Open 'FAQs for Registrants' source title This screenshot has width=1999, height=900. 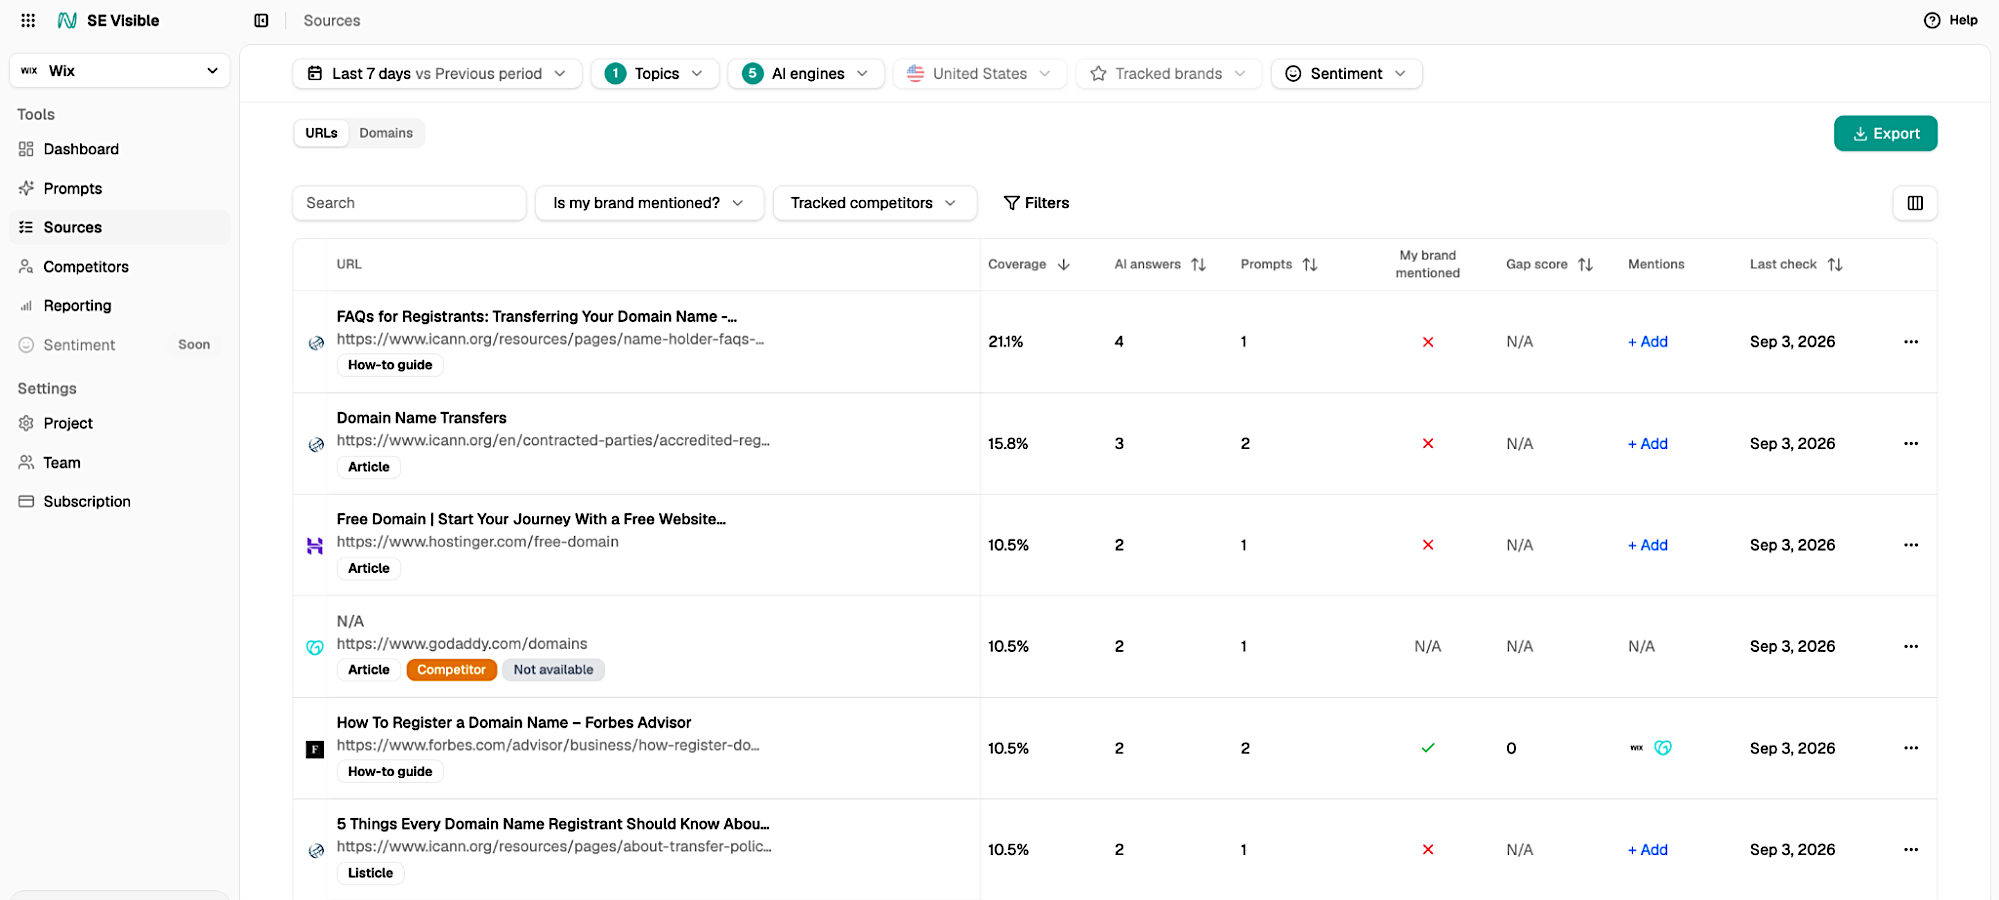click(x=537, y=317)
